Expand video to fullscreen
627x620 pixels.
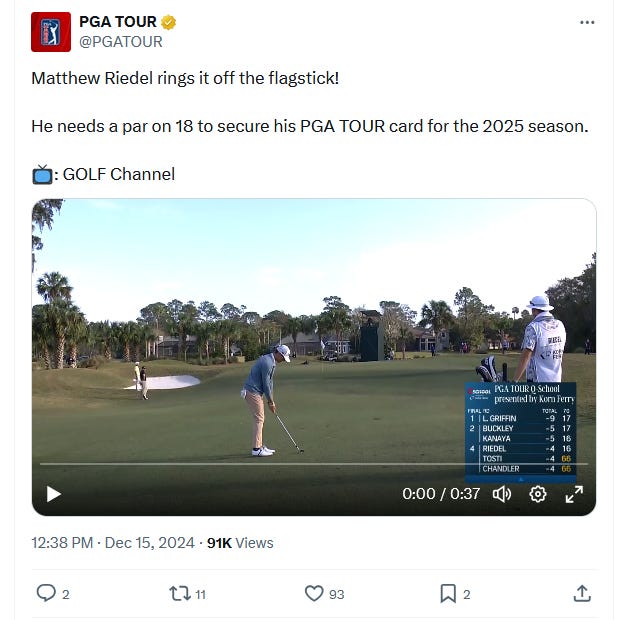pos(574,494)
